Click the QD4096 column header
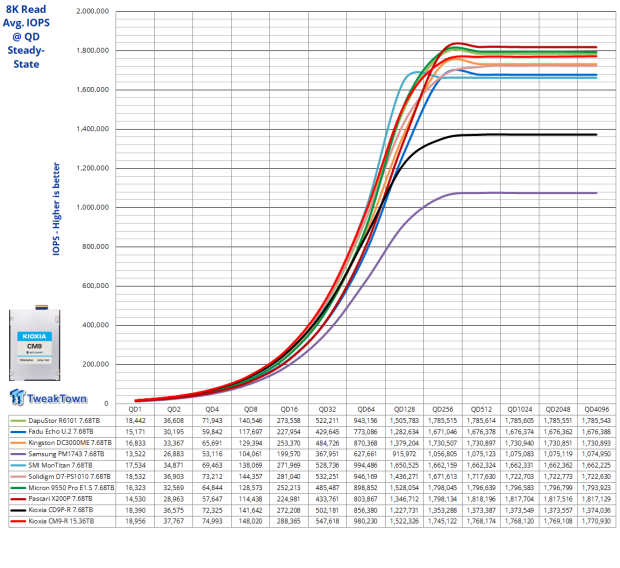The width and height of the screenshot is (620, 568). coord(597,409)
